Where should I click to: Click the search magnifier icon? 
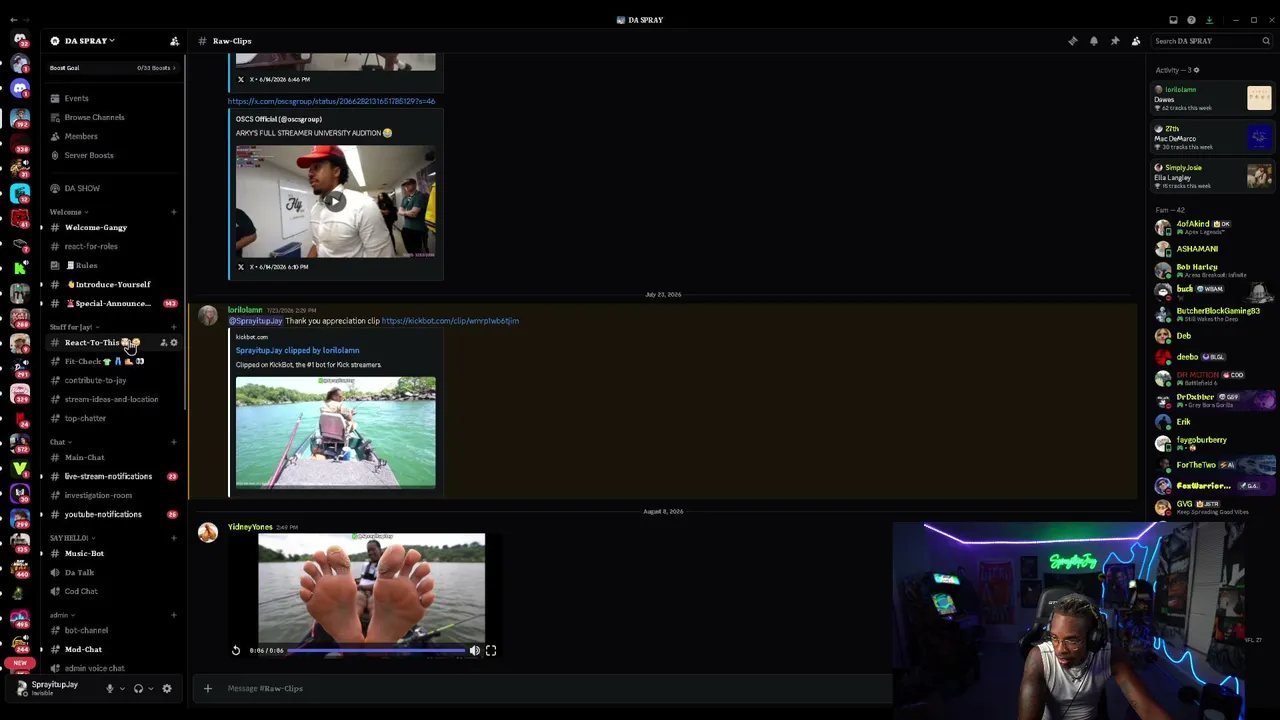pyautogui.click(x=1266, y=41)
